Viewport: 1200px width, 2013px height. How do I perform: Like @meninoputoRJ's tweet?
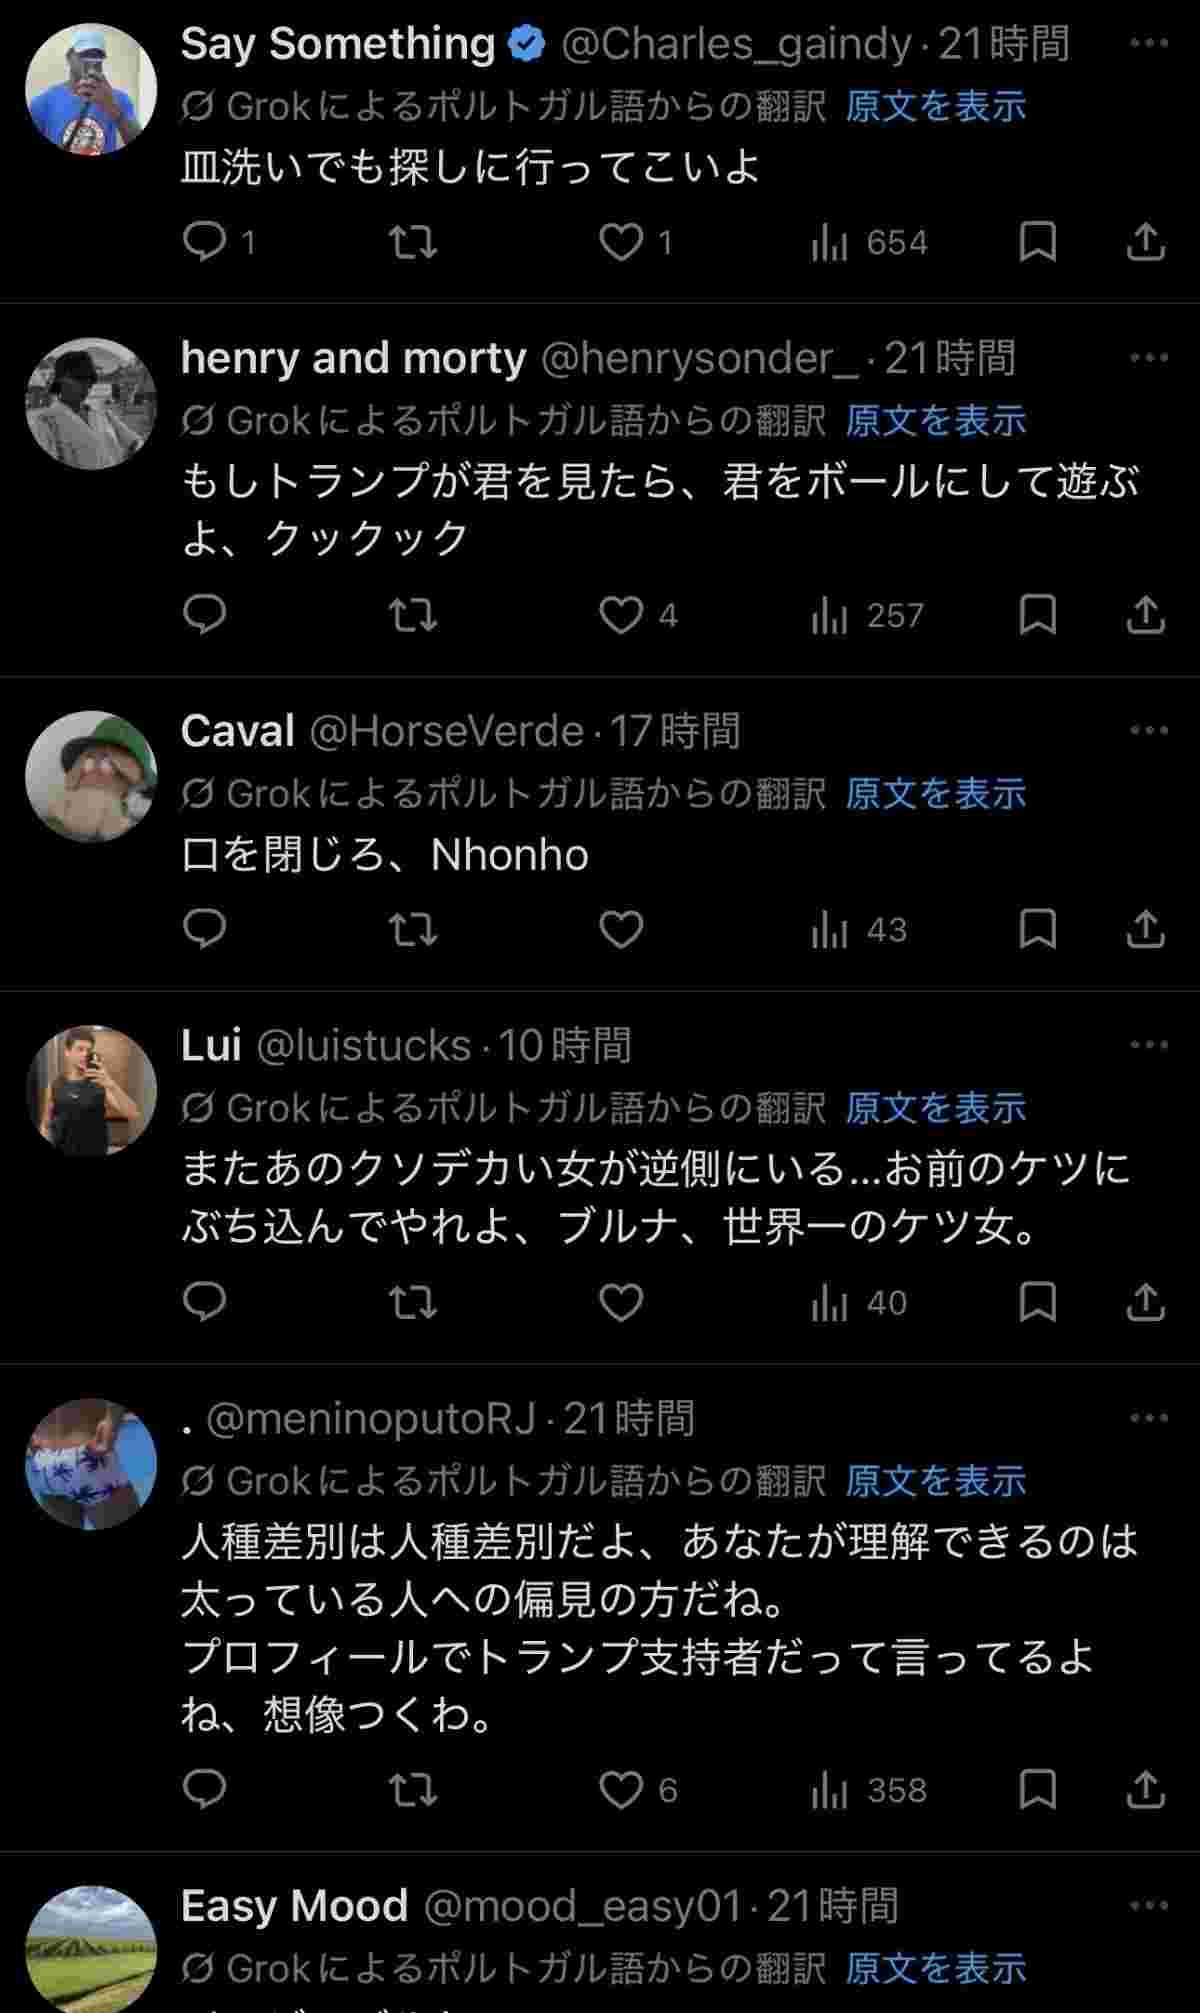pos(621,1790)
